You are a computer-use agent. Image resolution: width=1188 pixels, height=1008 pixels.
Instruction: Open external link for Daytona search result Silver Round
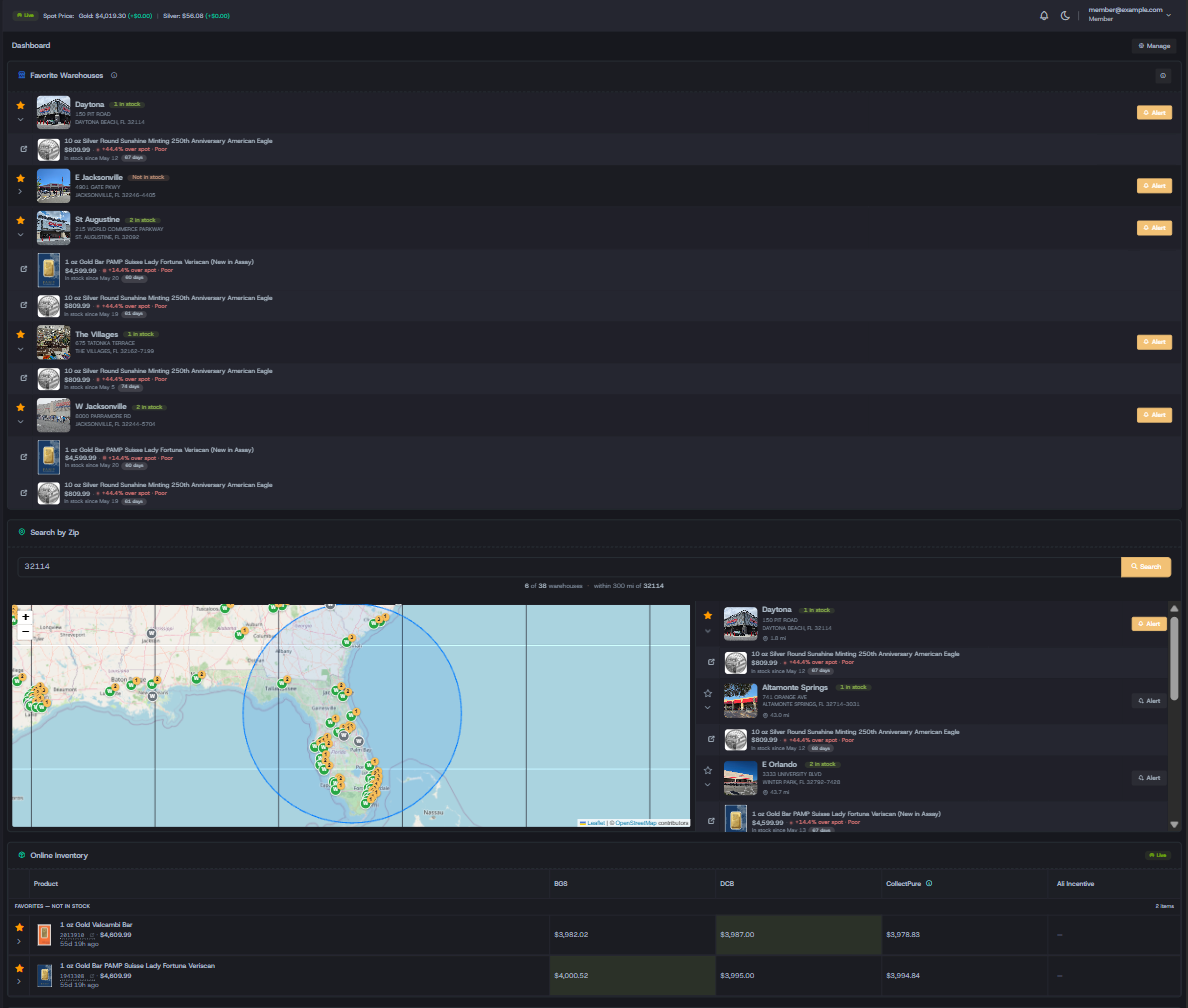tap(711, 662)
